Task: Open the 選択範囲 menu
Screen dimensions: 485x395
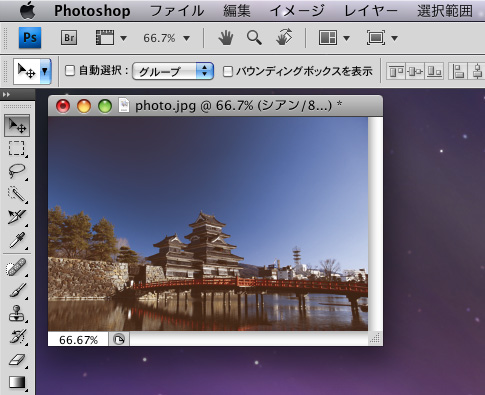Action: [445, 11]
